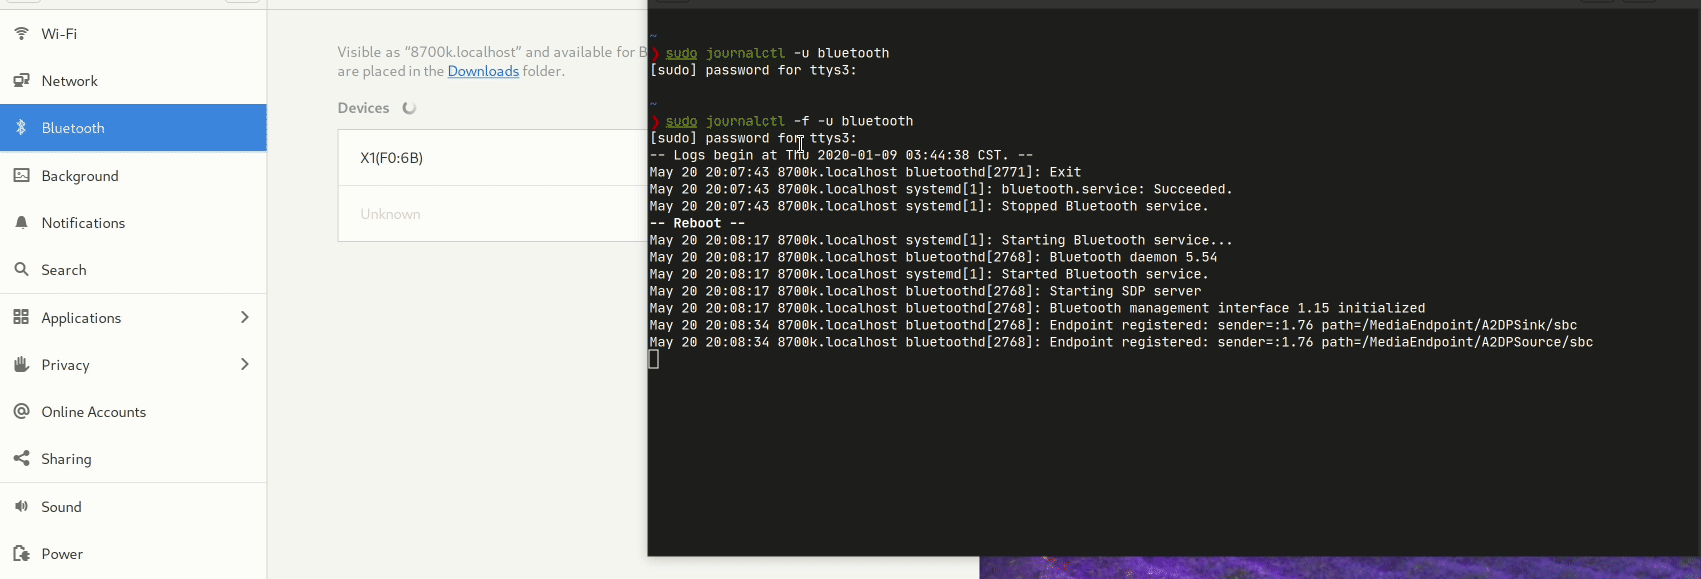Click the 'bluetoothd[2771]: Exit' log line
Image resolution: width=1701 pixels, height=579 pixels.
[x=865, y=172]
